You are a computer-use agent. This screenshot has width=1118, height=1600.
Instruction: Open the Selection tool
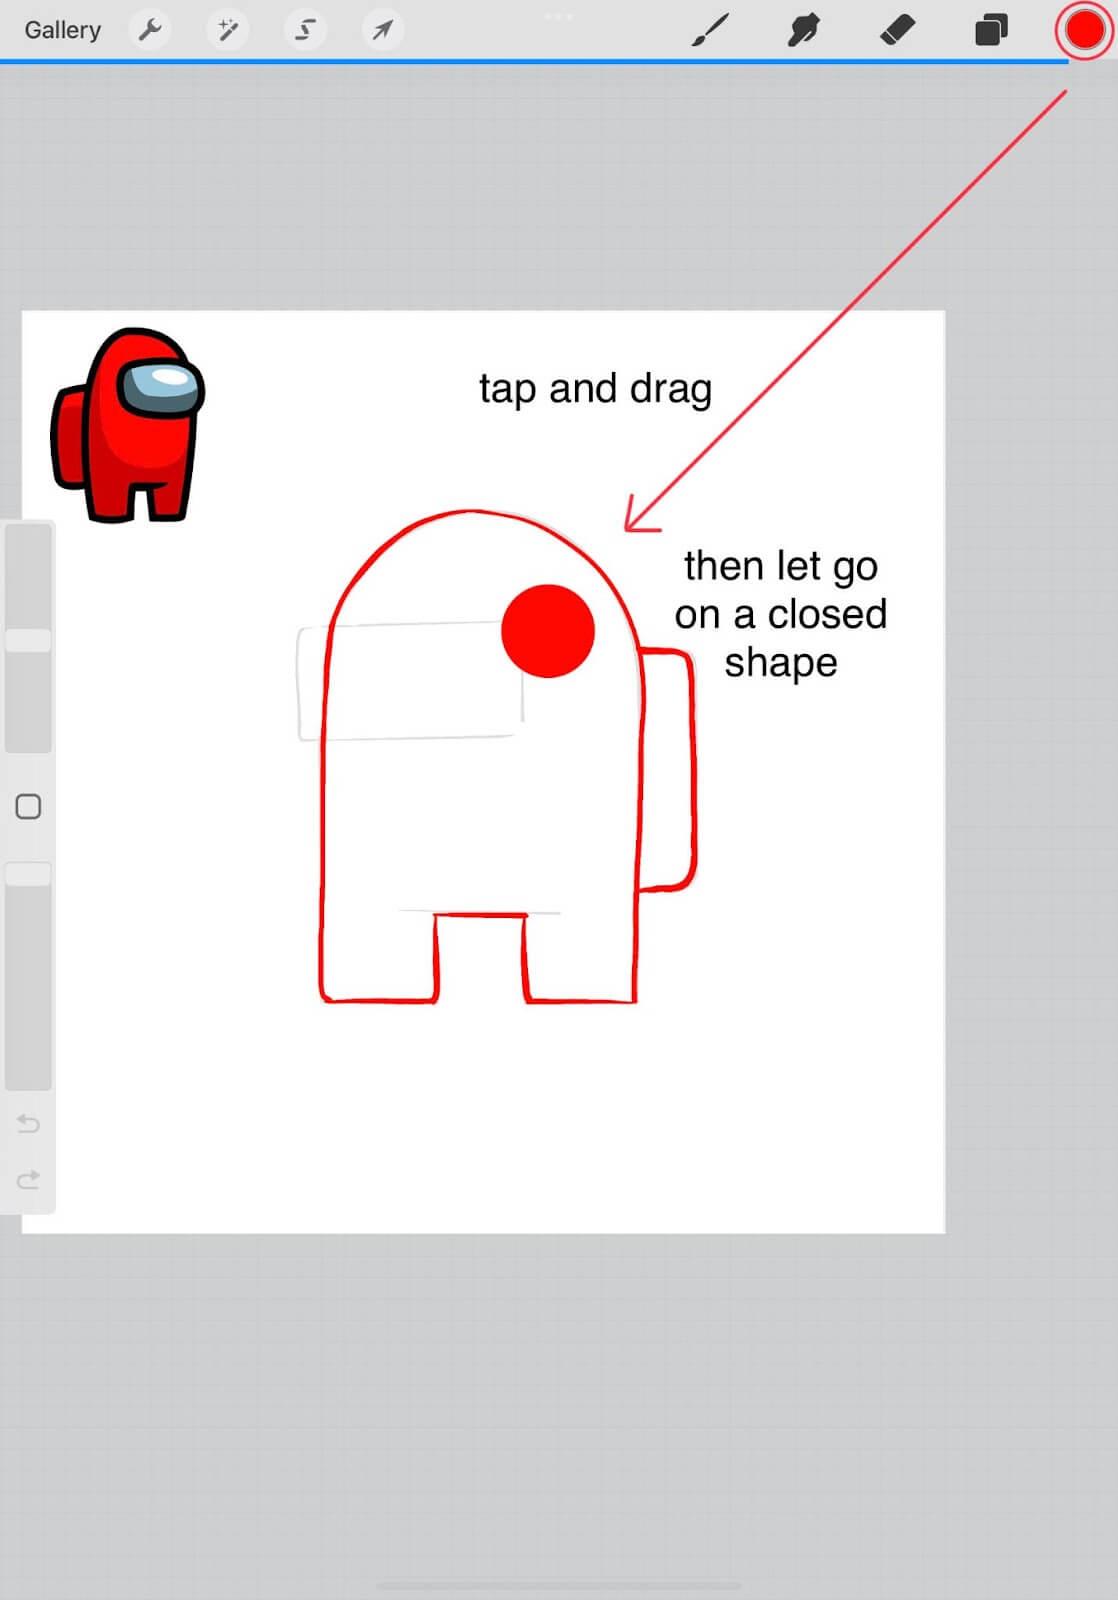pos(305,30)
